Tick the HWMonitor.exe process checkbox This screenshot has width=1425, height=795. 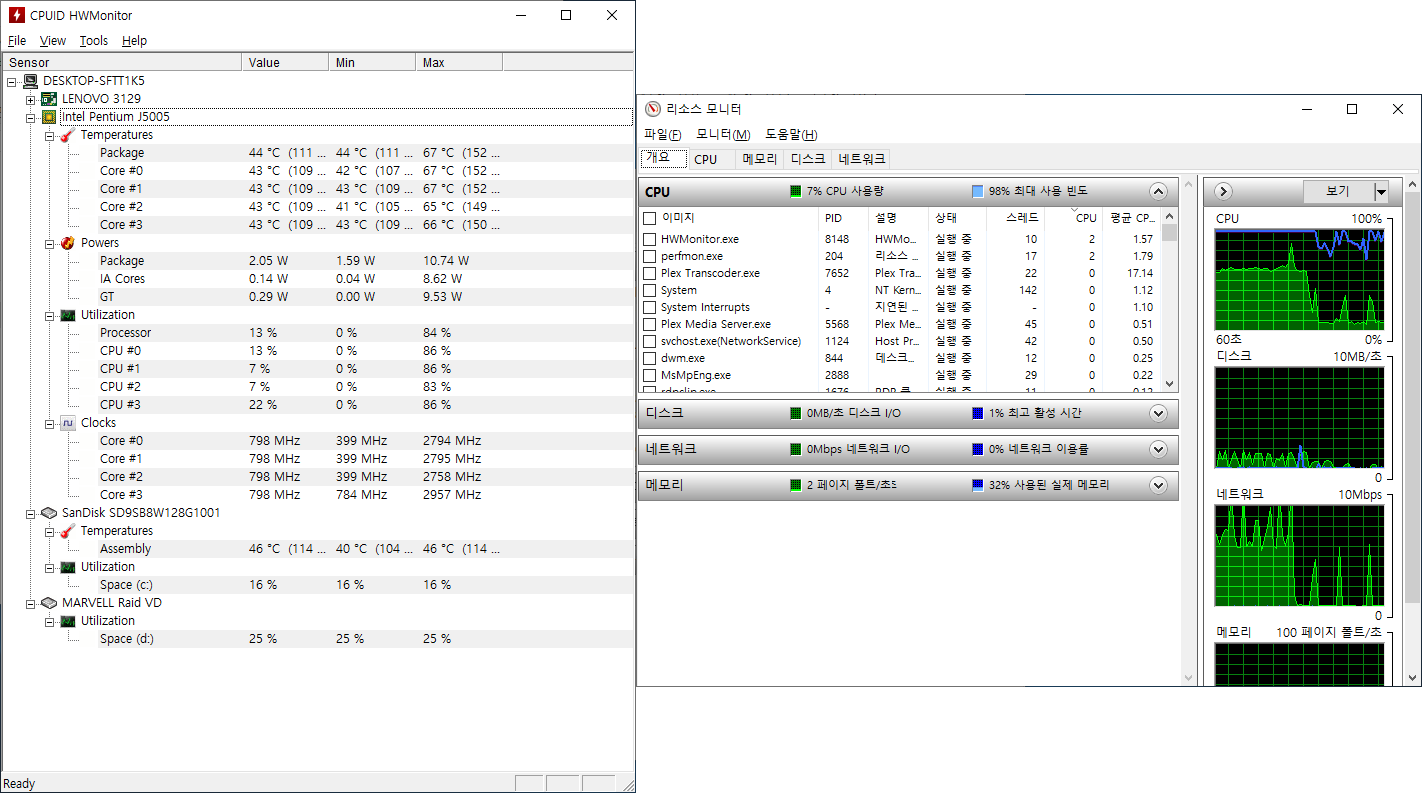[650, 239]
